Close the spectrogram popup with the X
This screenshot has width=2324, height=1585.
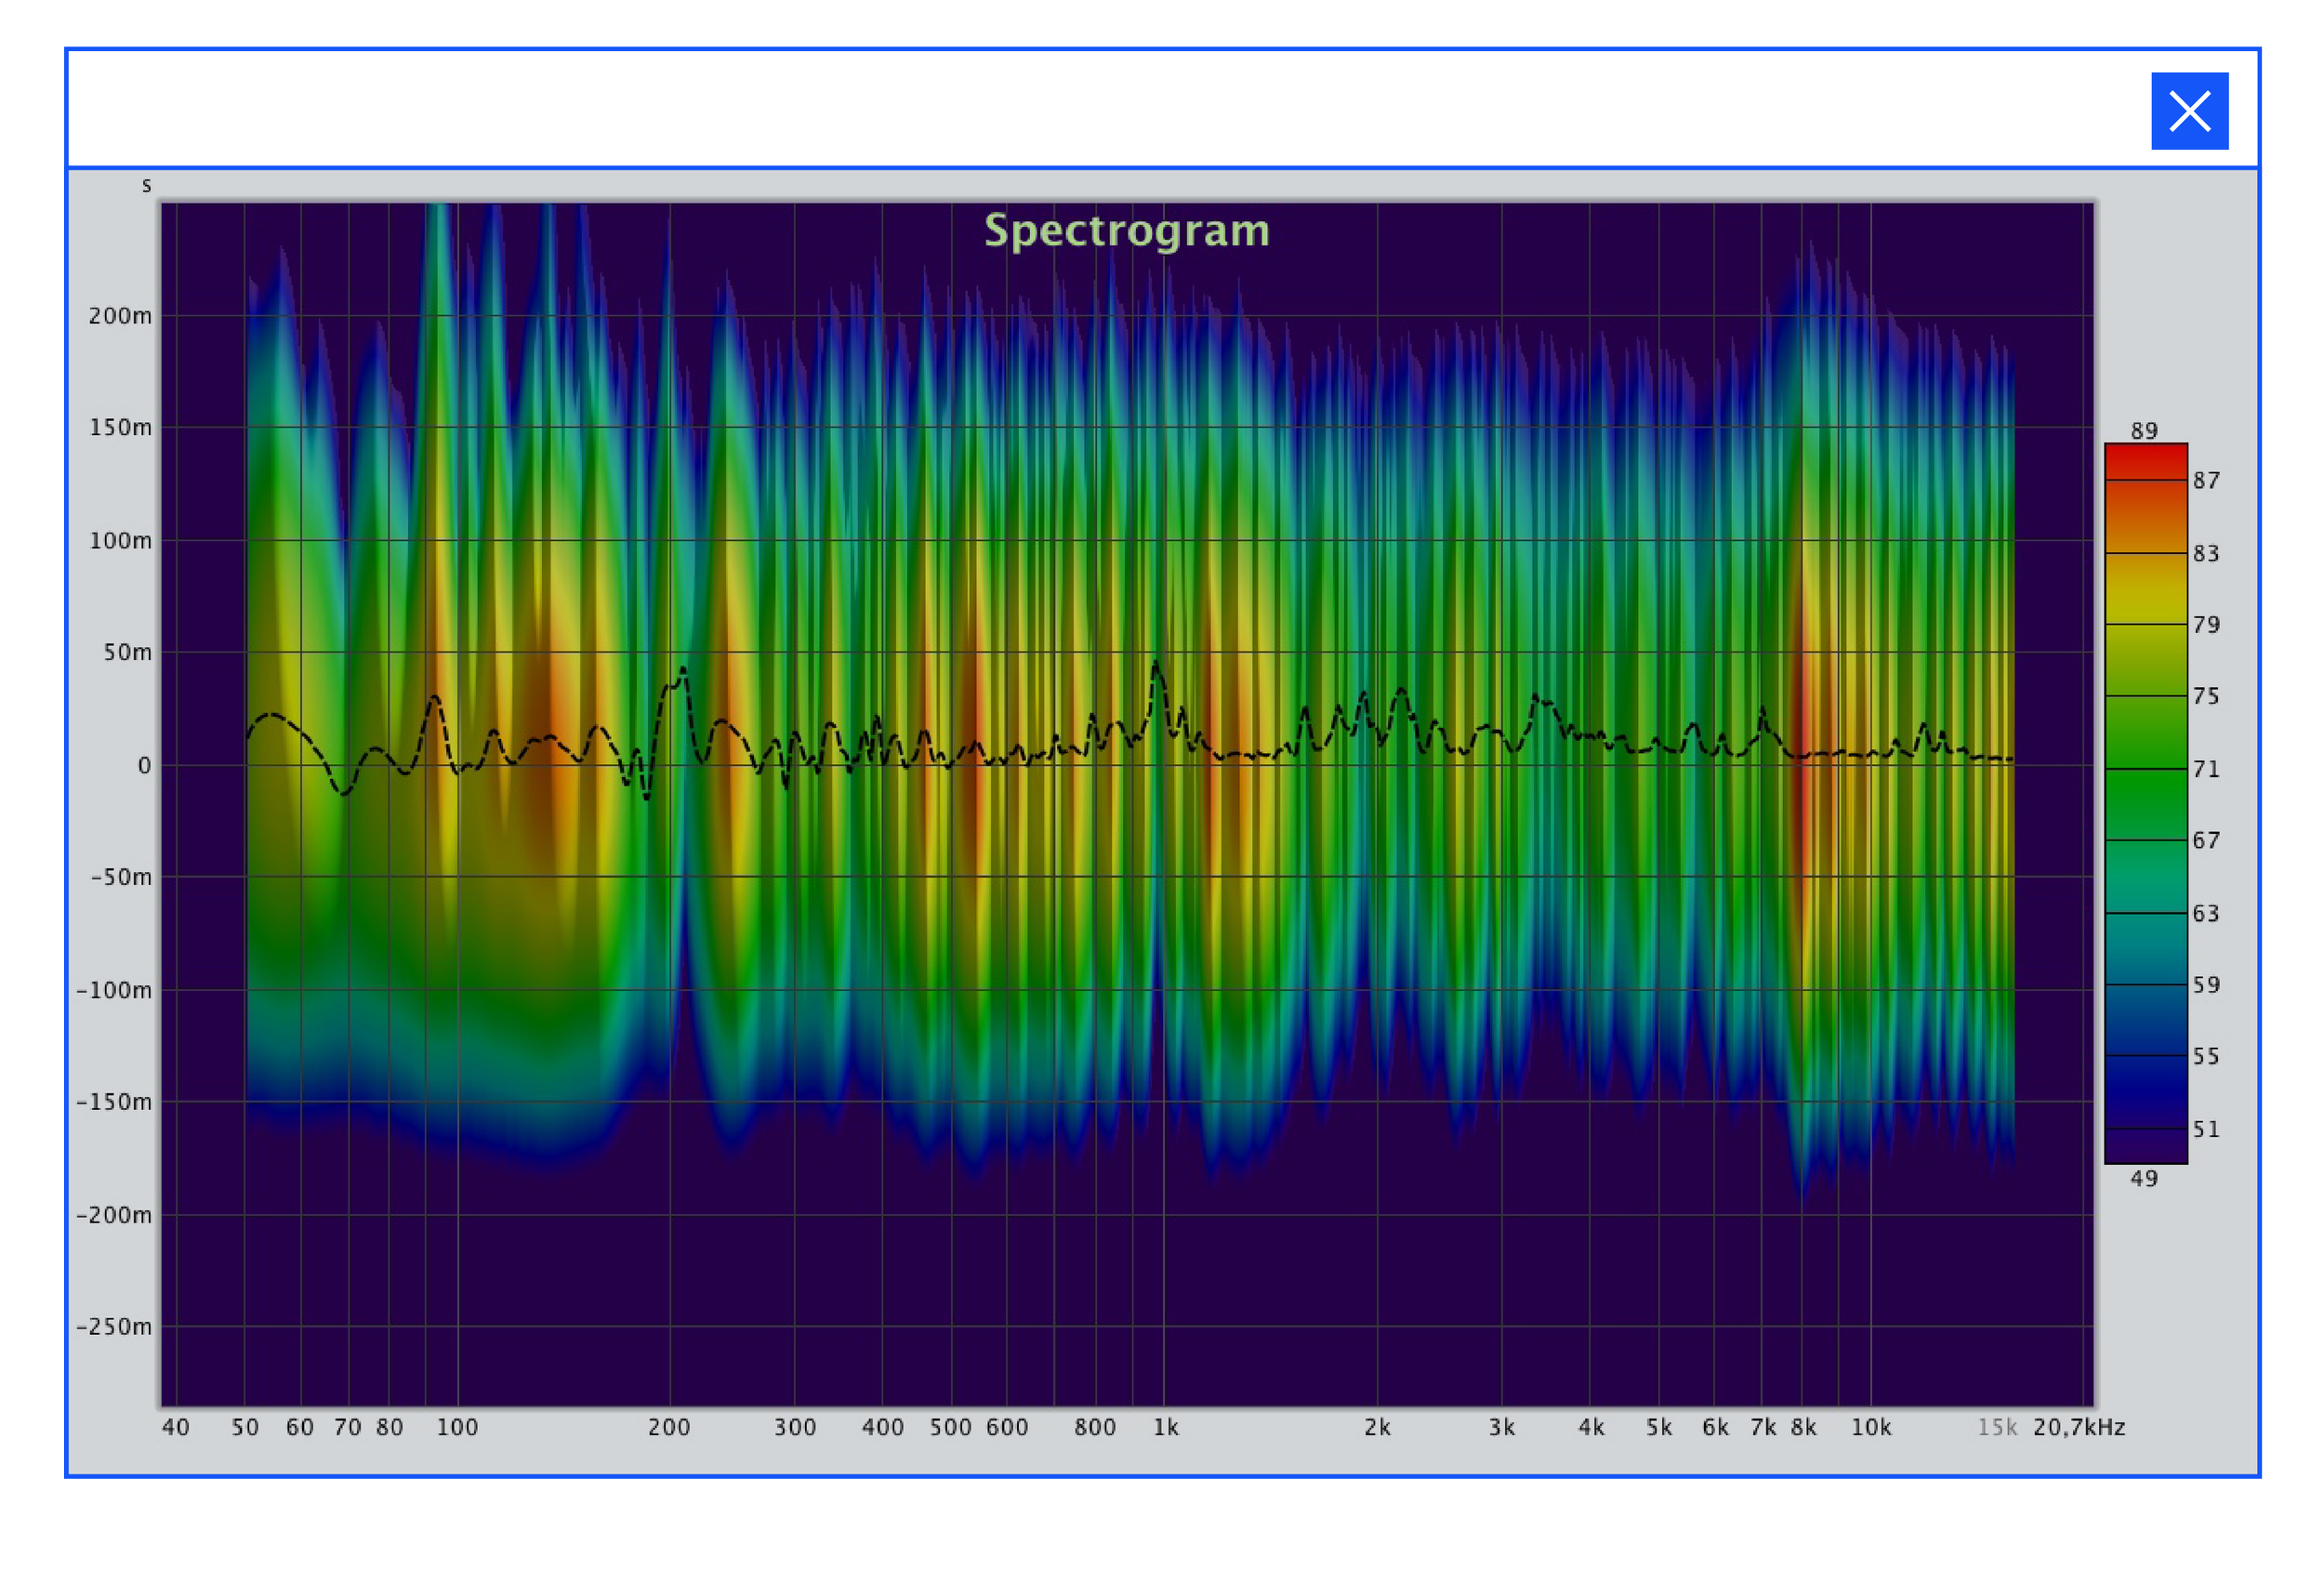point(2189,111)
